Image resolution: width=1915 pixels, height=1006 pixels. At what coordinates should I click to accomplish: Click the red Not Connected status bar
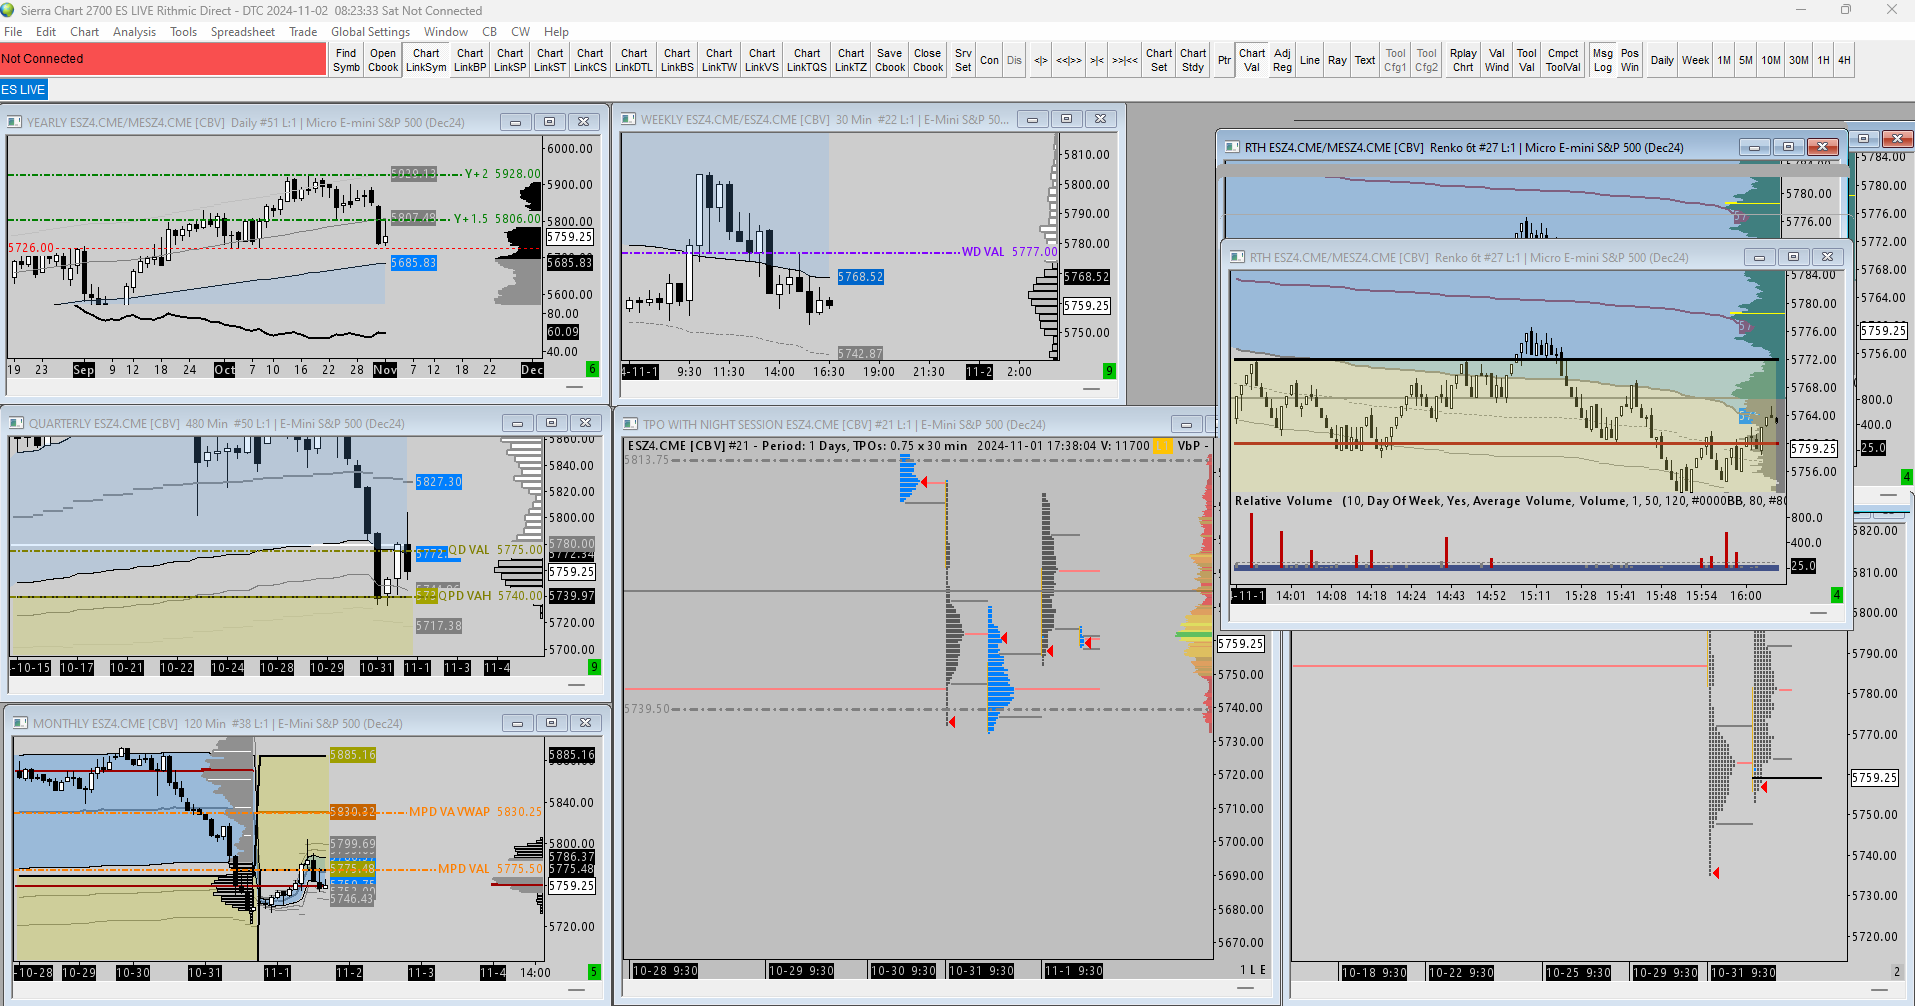[x=163, y=59]
